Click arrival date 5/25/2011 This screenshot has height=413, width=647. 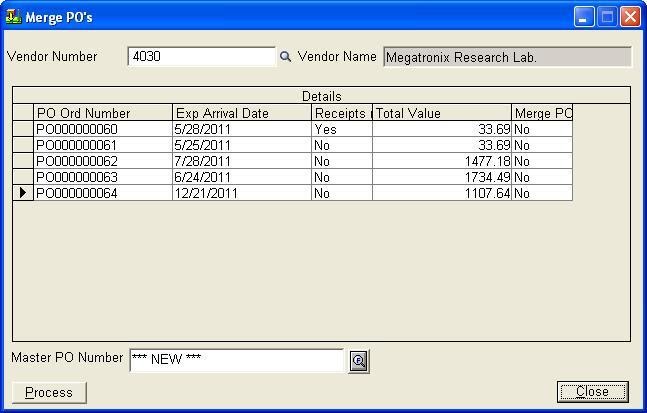[242, 145]
